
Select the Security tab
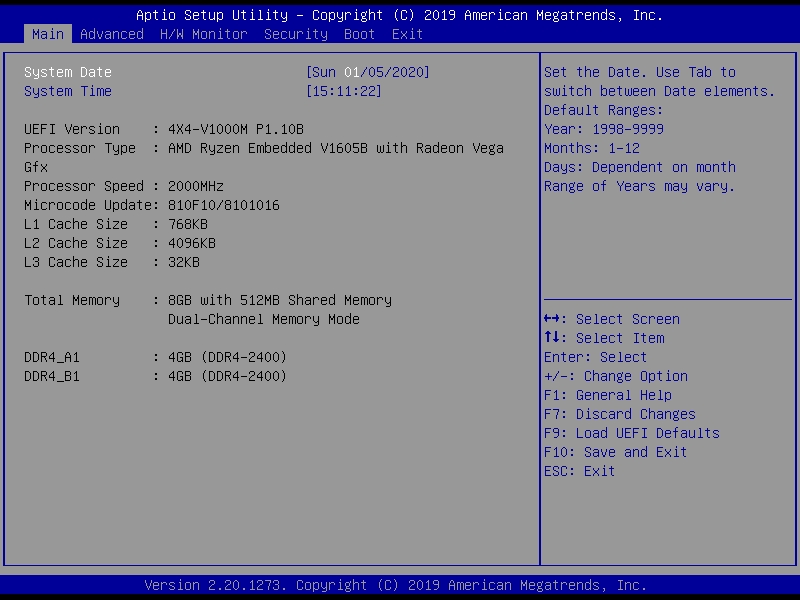[296, 34]
